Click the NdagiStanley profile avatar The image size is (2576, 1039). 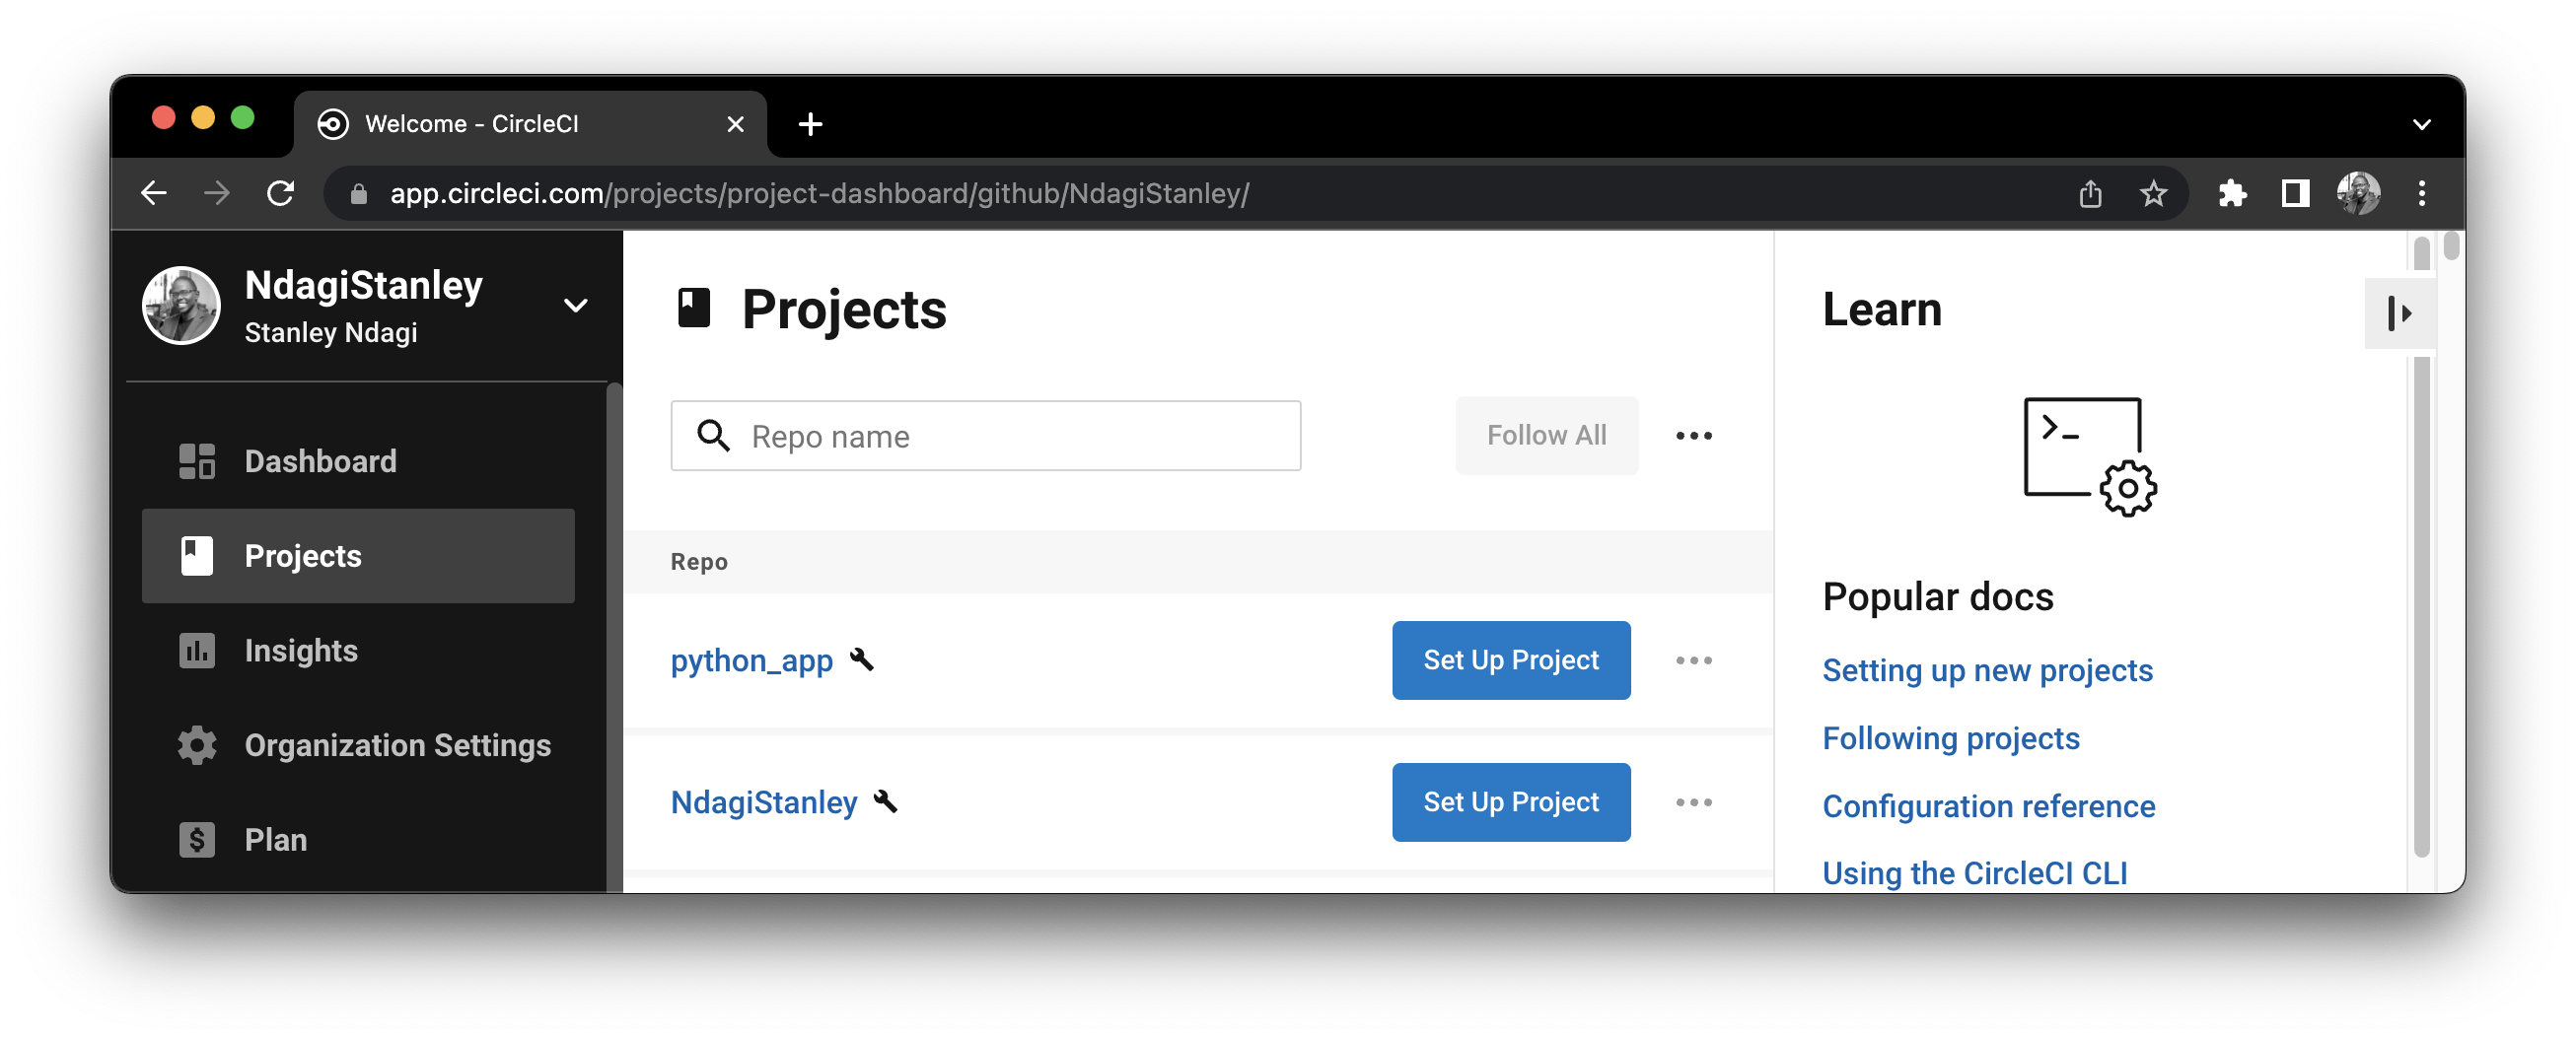click(181, 305)
